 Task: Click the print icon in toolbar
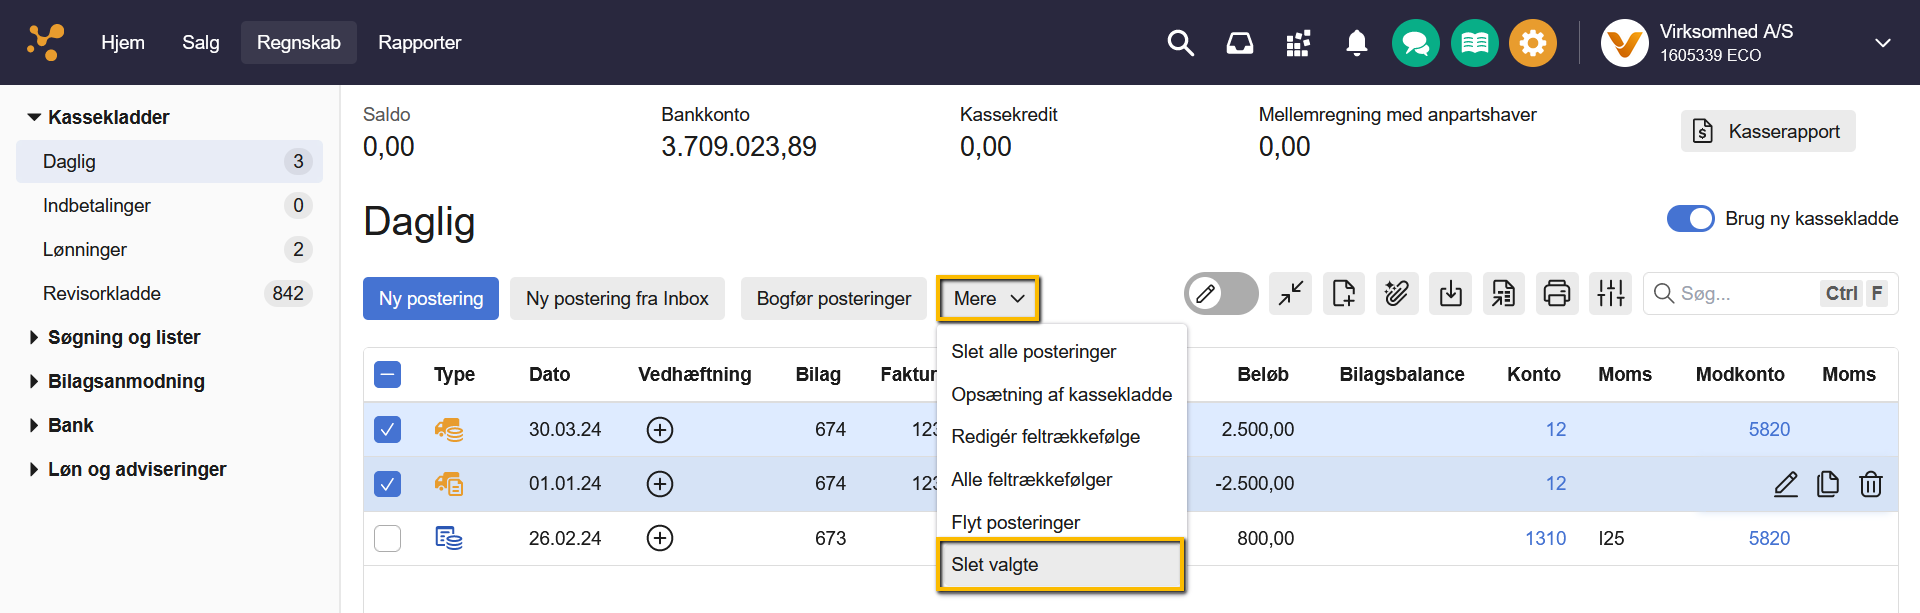tap(1556, 294)
